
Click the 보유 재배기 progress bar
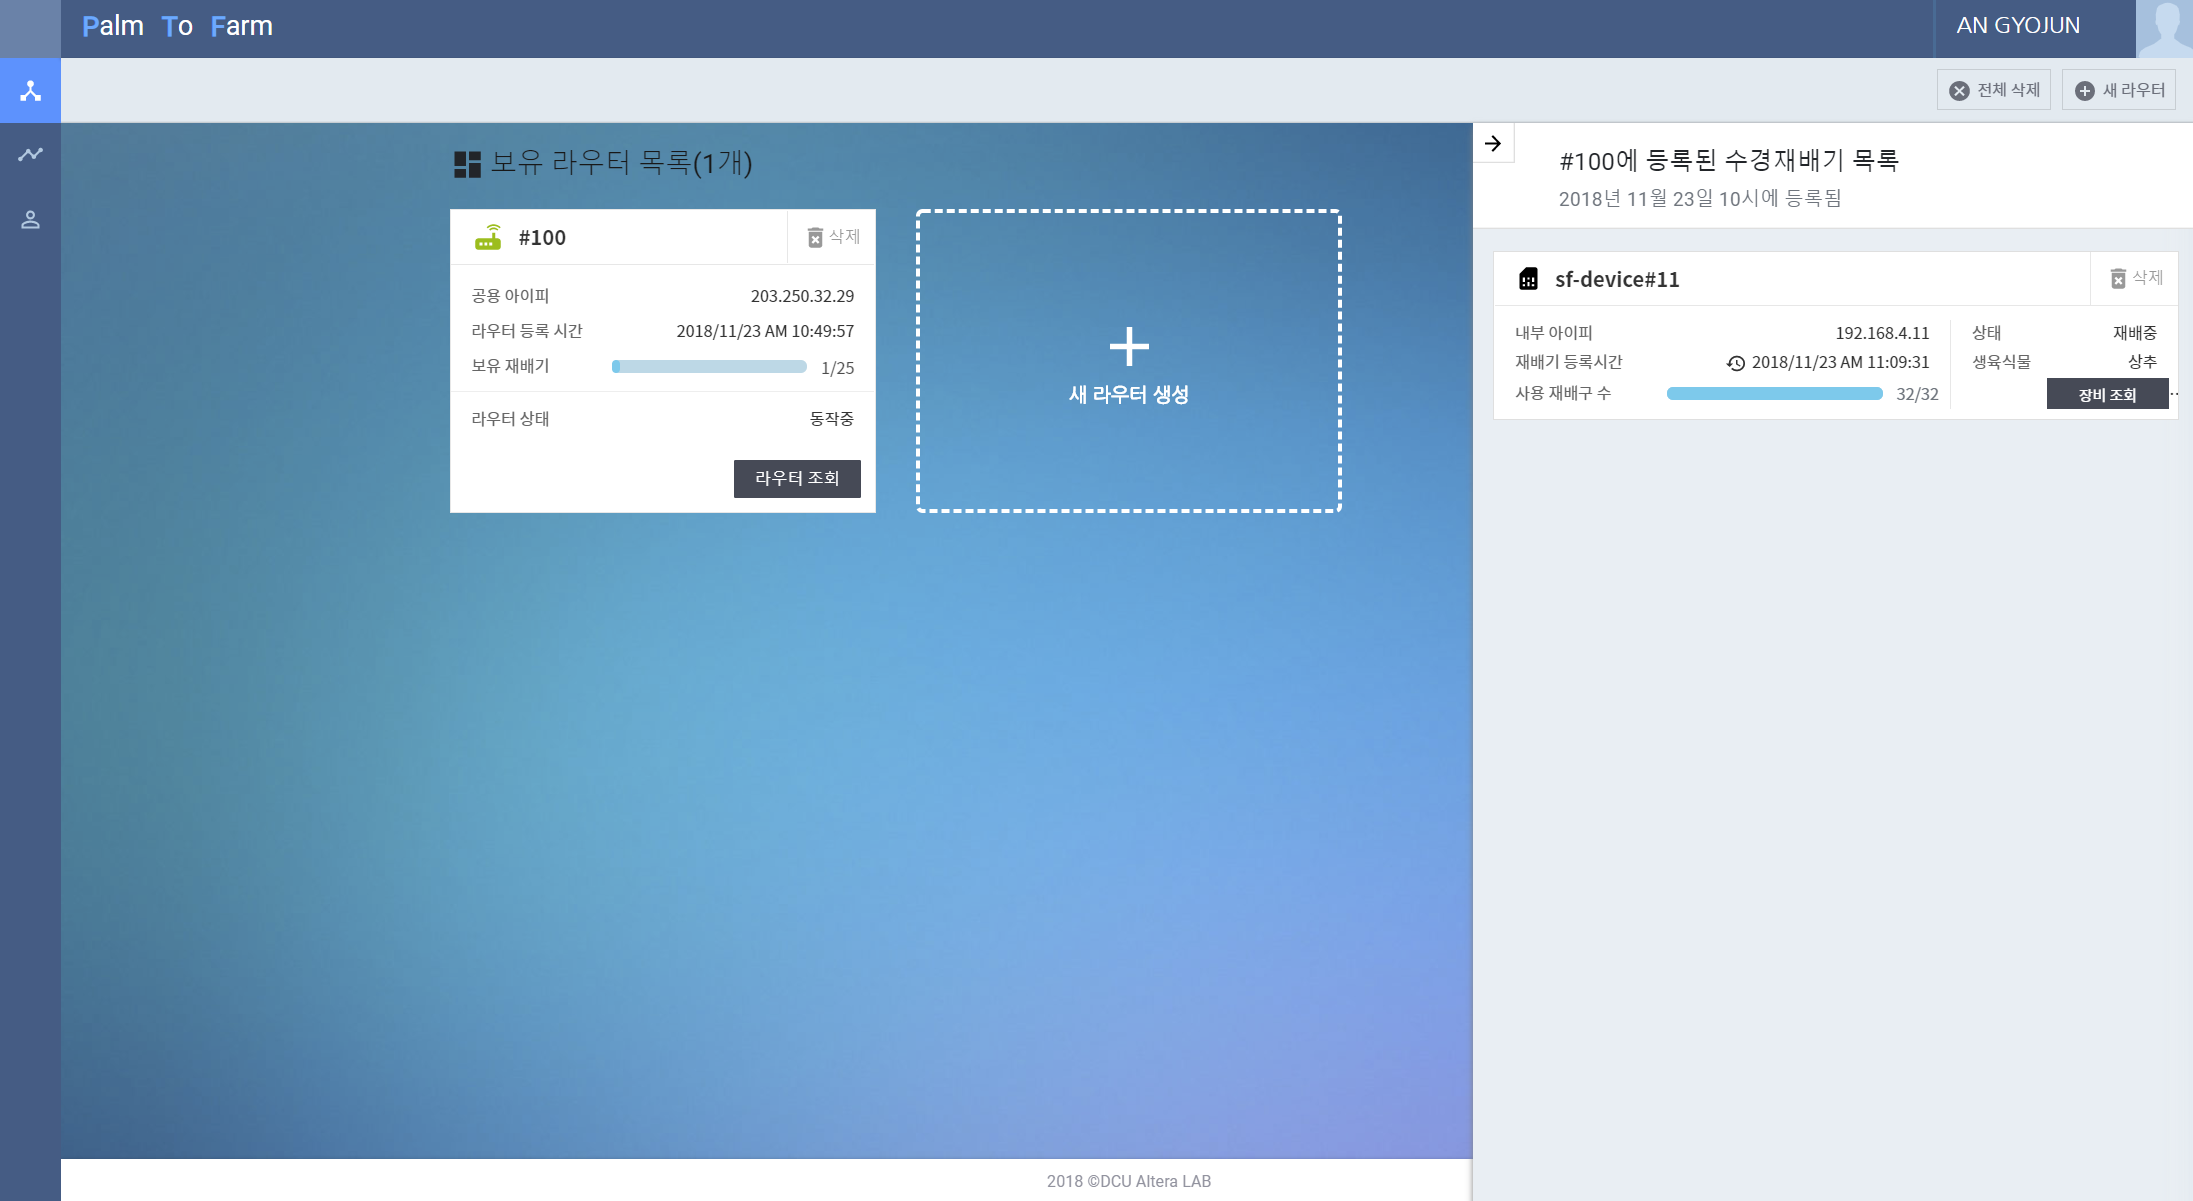(709, 367)
